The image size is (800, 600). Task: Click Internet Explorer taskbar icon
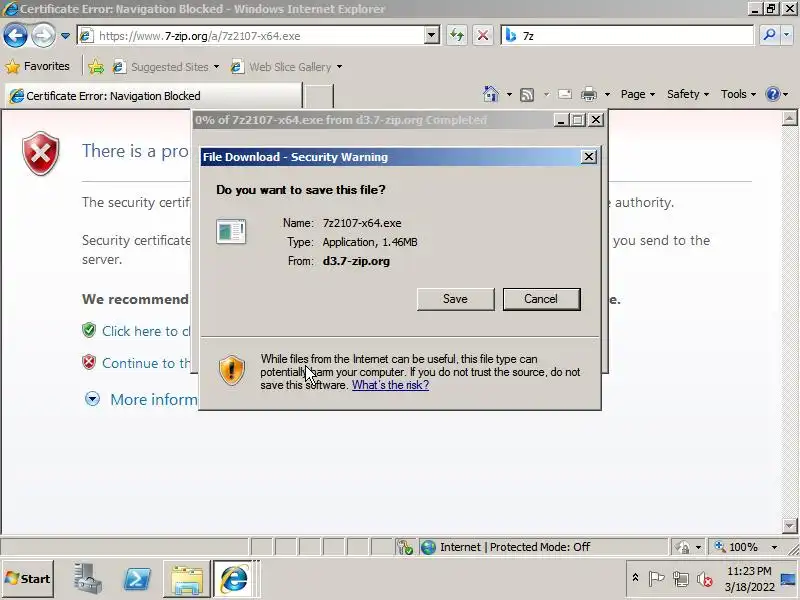(x=234, y=579)
